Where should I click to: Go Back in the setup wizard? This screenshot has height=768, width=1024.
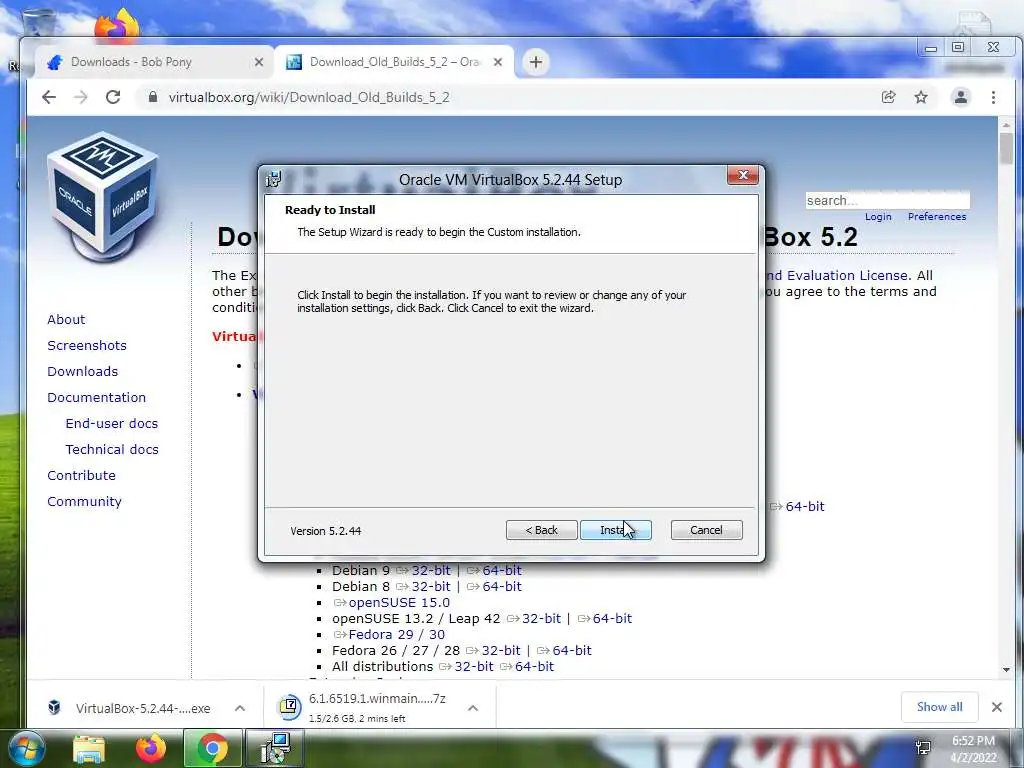tap(541, 530)
